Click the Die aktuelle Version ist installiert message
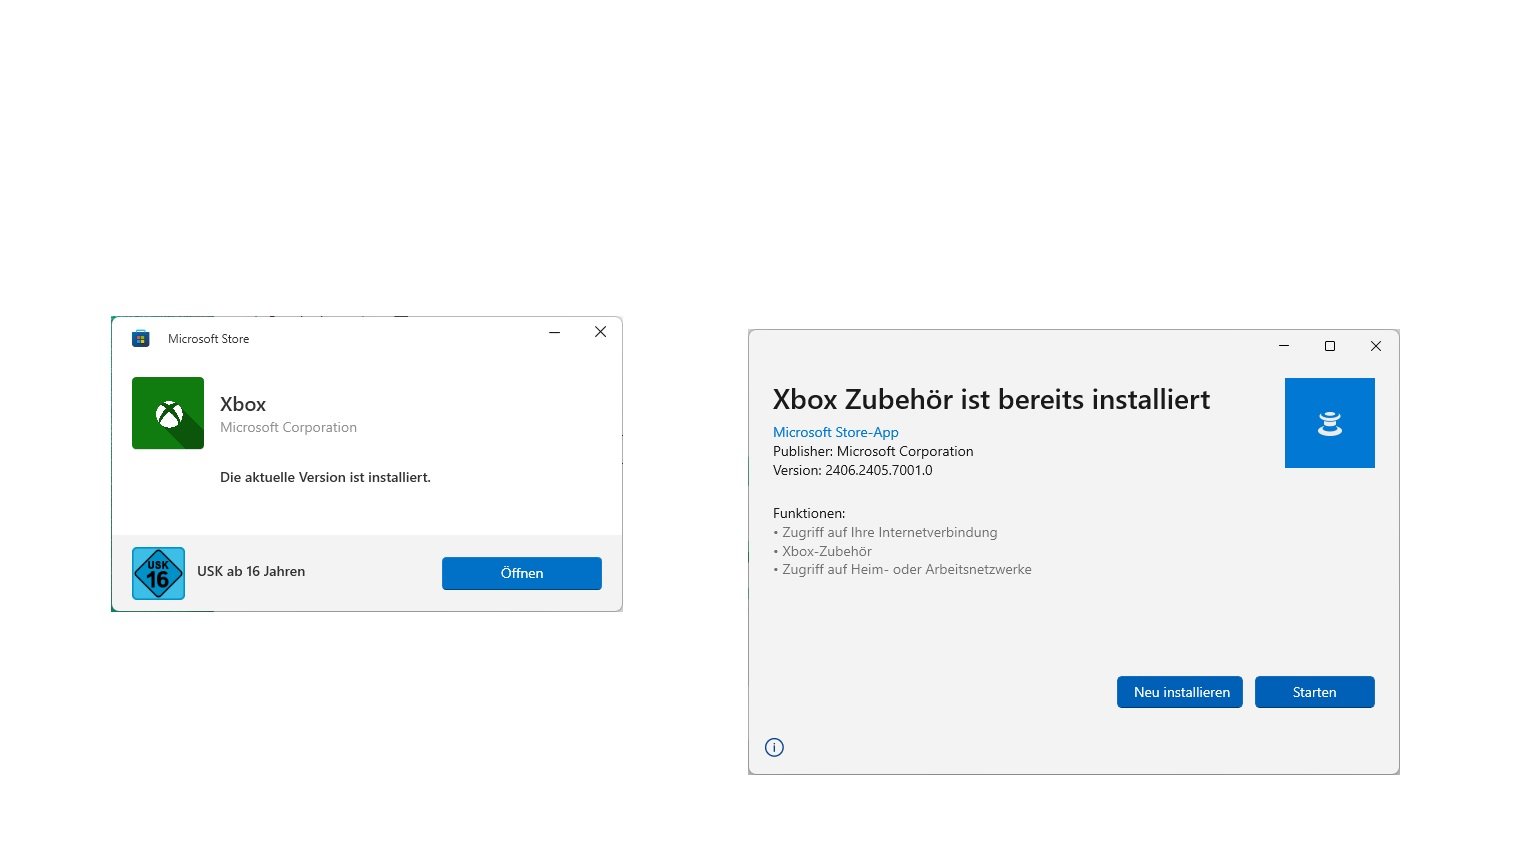The width and height of the screenshot is (1536, 864). [325, 477]
